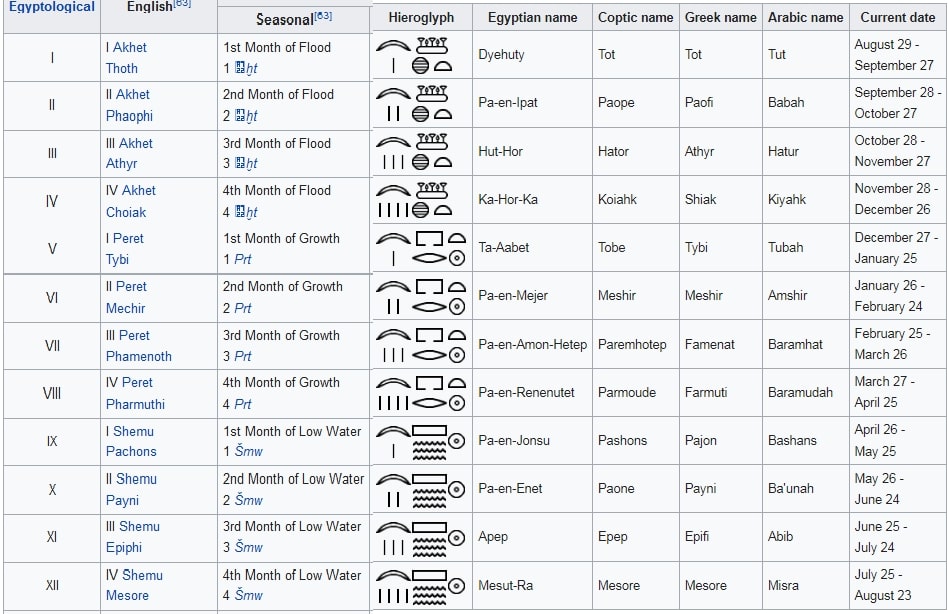
Task: Open the Thoth link
Action: [122, 68]
